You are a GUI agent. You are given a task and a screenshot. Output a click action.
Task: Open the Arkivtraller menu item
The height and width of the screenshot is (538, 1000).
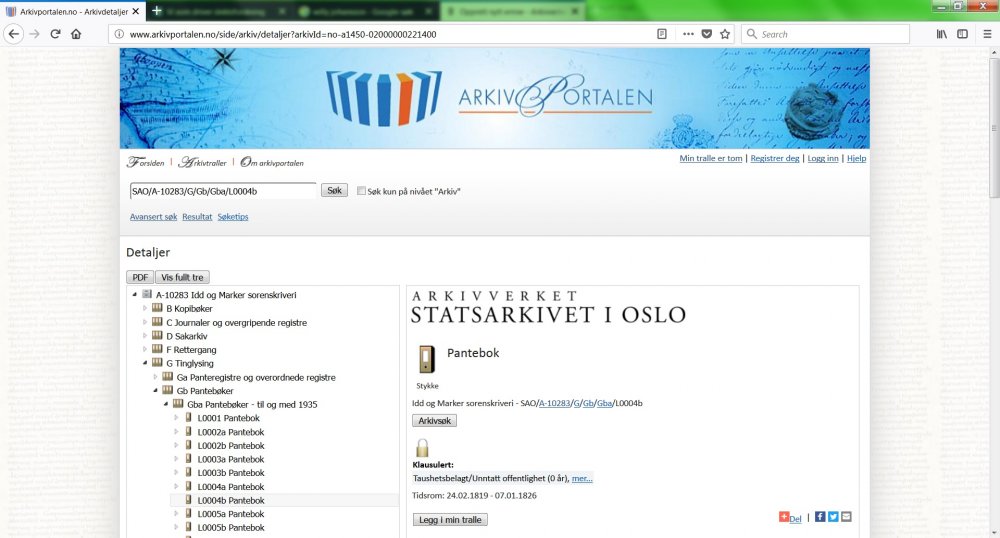[x=202, y=162]
